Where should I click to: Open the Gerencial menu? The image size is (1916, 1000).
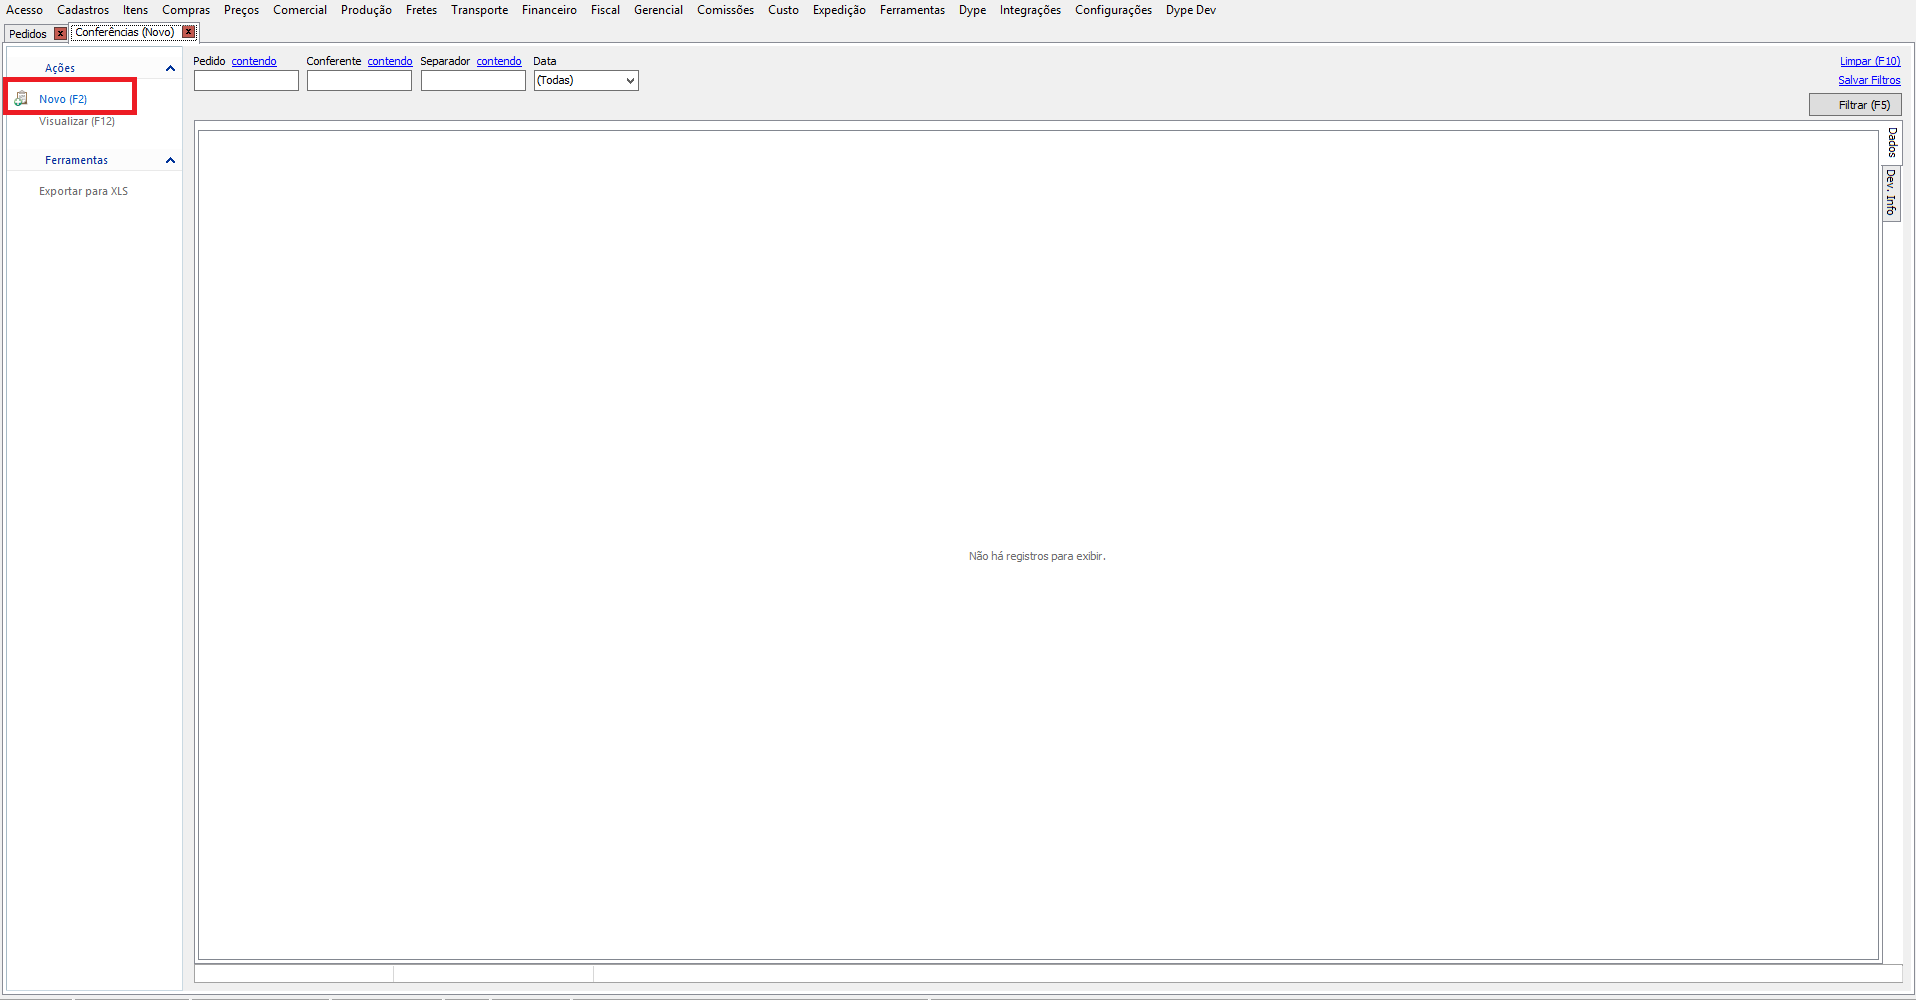coord(658,10)
